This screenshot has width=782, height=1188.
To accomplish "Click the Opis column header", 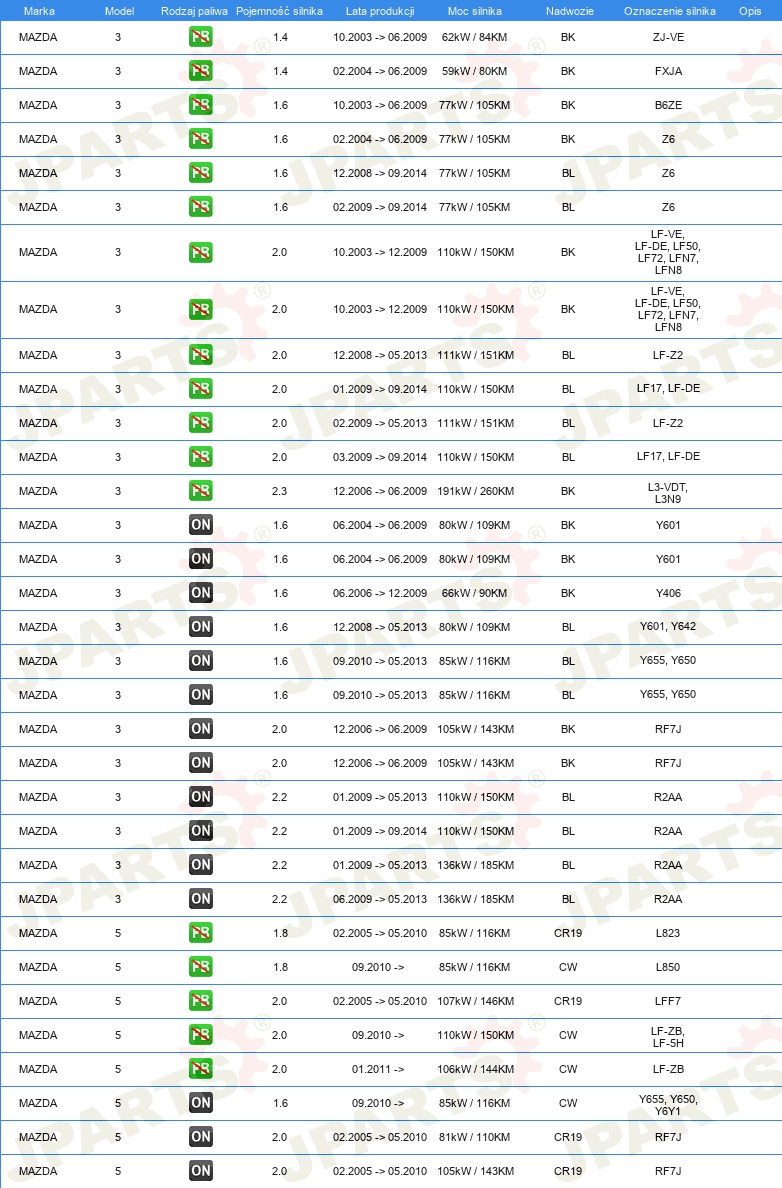I will click(x=750, y=11).
